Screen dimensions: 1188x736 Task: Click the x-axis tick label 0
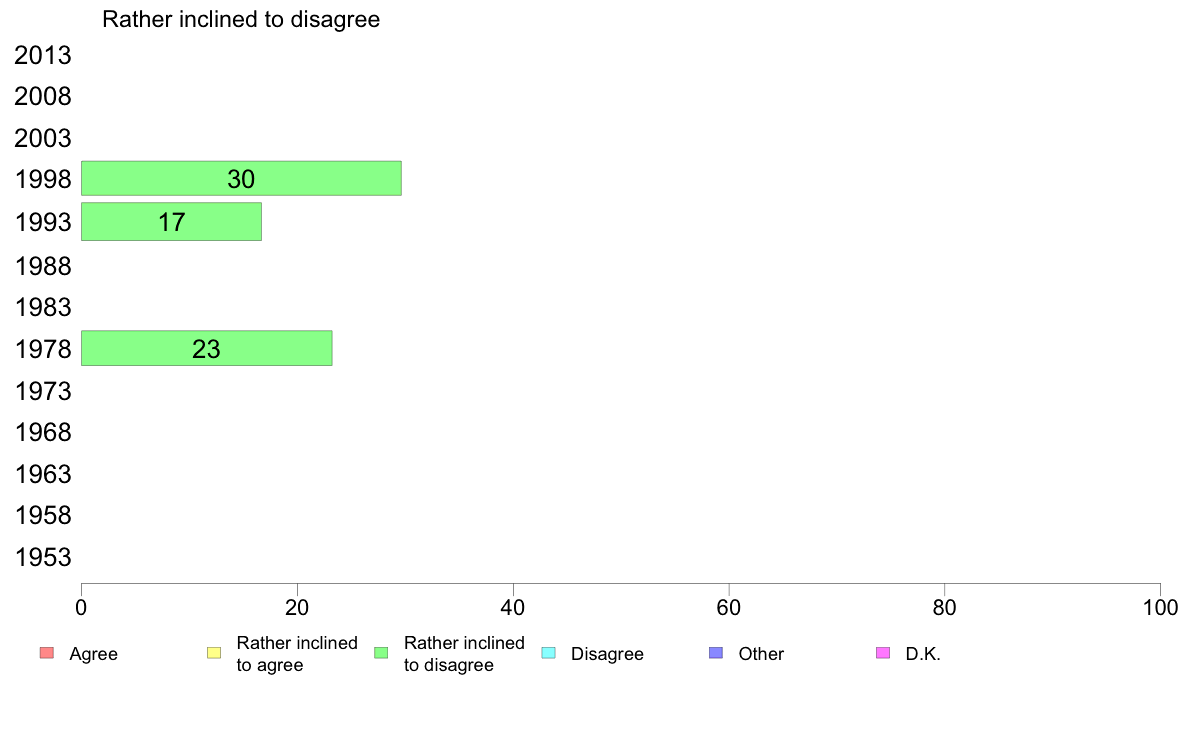[x=81, y=608]
